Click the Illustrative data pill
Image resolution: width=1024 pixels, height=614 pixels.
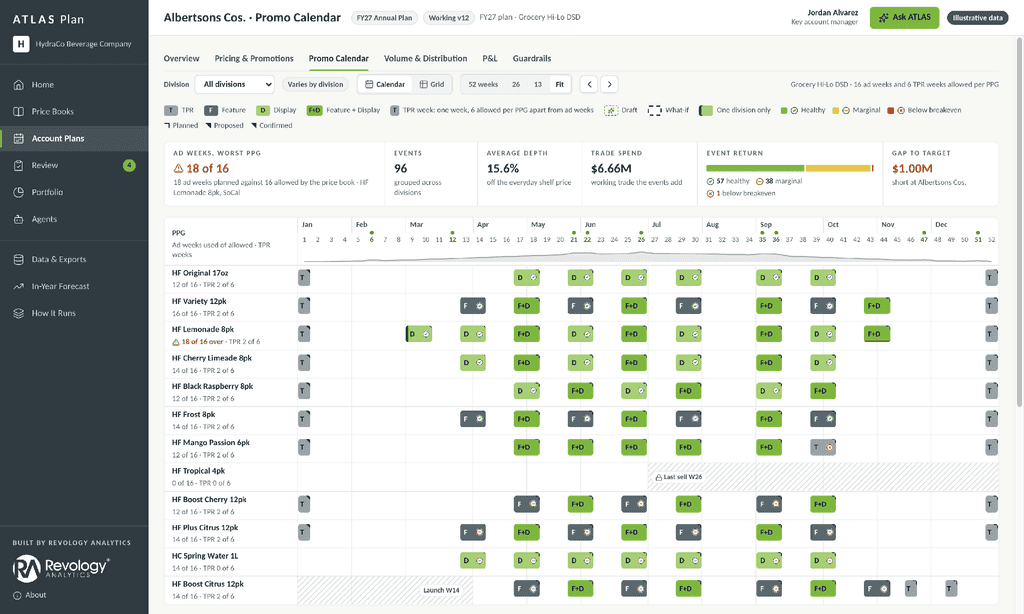pyautogui.click(x=977, y=18)
